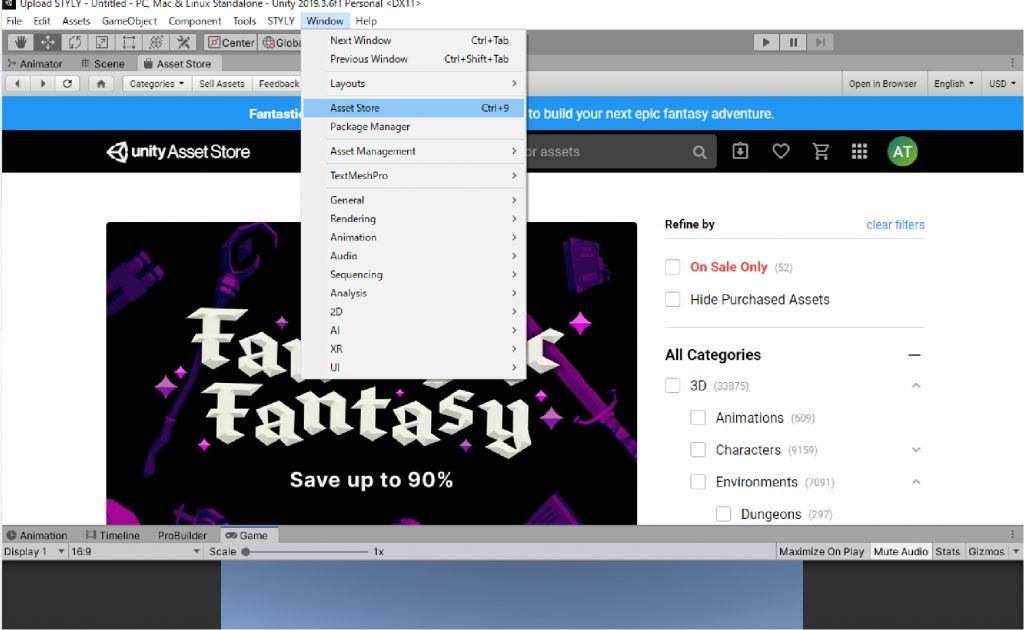Open the USD currency dropdown
The height and width of the screenshot is (630, 1024).
[x=1002, y=84]
